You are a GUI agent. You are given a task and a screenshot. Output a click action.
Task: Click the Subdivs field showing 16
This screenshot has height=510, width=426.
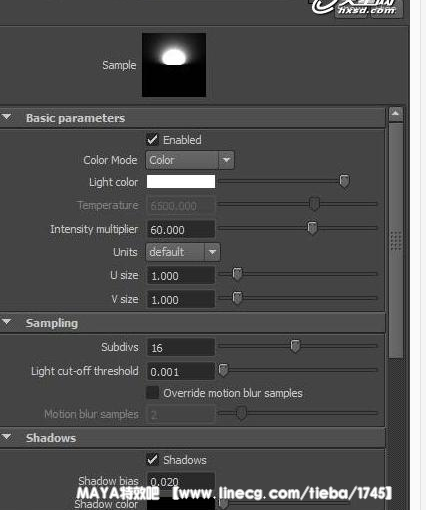click(181, 347)
